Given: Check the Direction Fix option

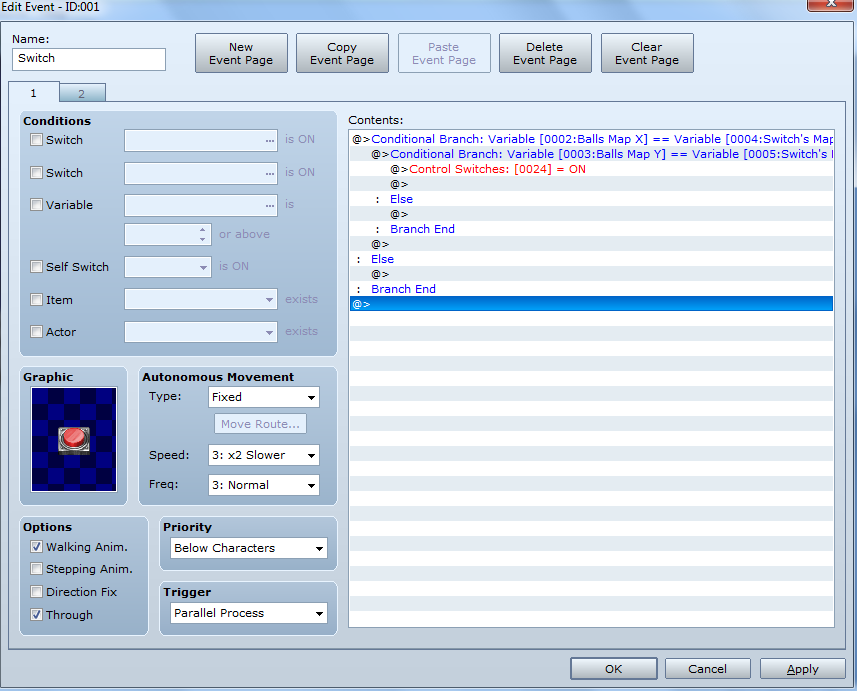Looking at the screenshot, I should tap(37, 592).
